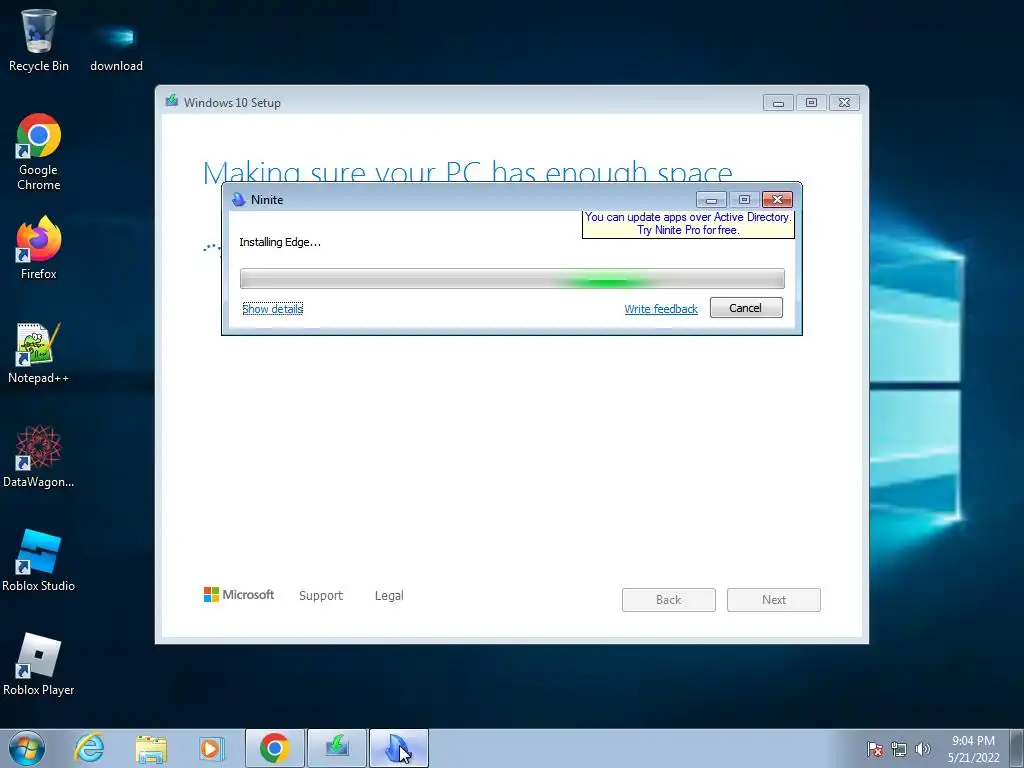Minimize the Windows 10 Setup window
The height and width of the screenshot is (768, 1024).
click(778, 103)
